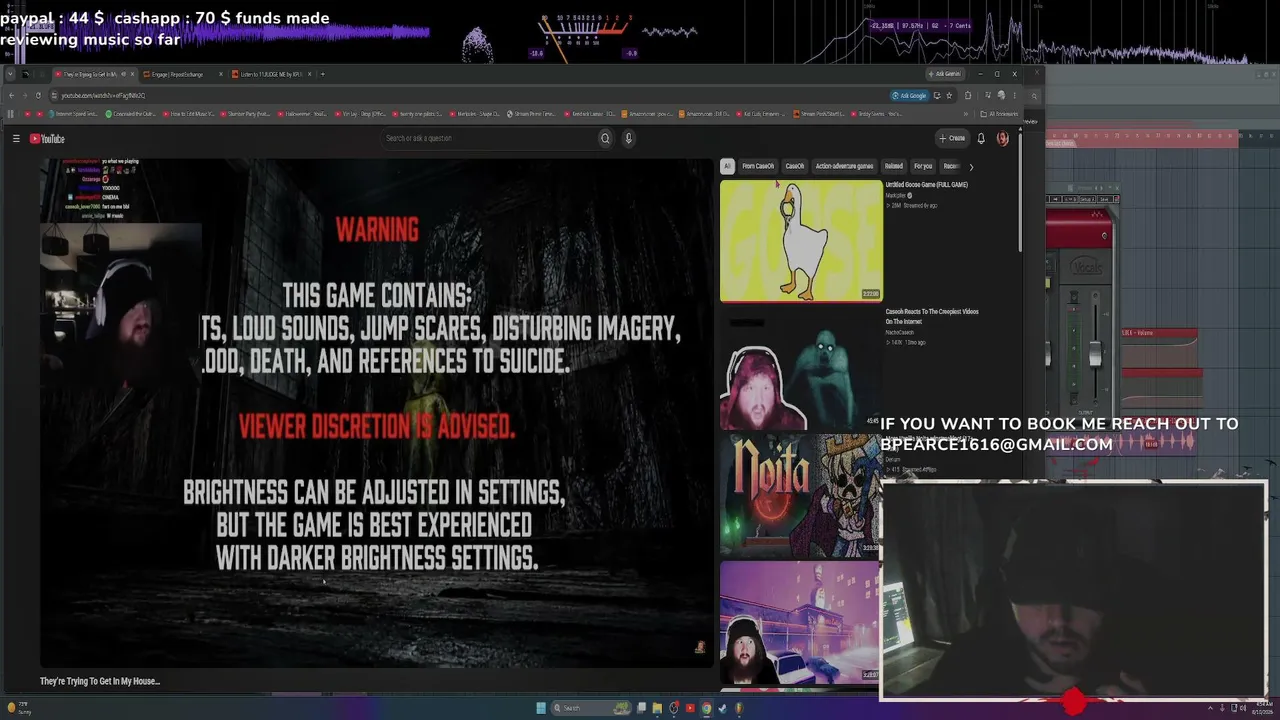The width and height of the screenshot is (1280, 720).
Task: Click the Ask Gemini button
Action: [945, 74]
